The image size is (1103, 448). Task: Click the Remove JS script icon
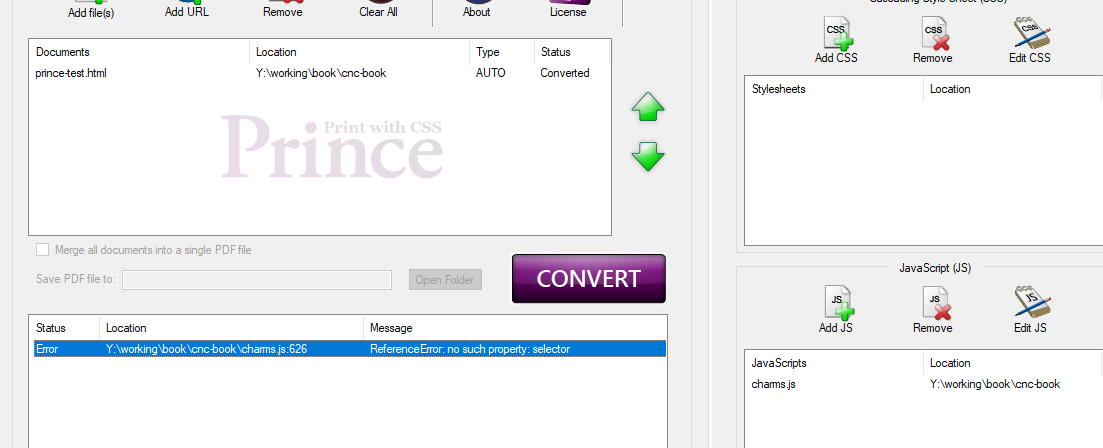pyautogui.click(x=932, y=307)
